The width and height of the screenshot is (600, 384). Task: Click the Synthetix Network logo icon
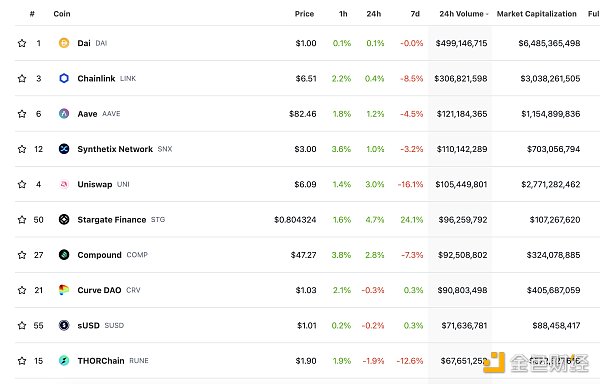point(64,149)
